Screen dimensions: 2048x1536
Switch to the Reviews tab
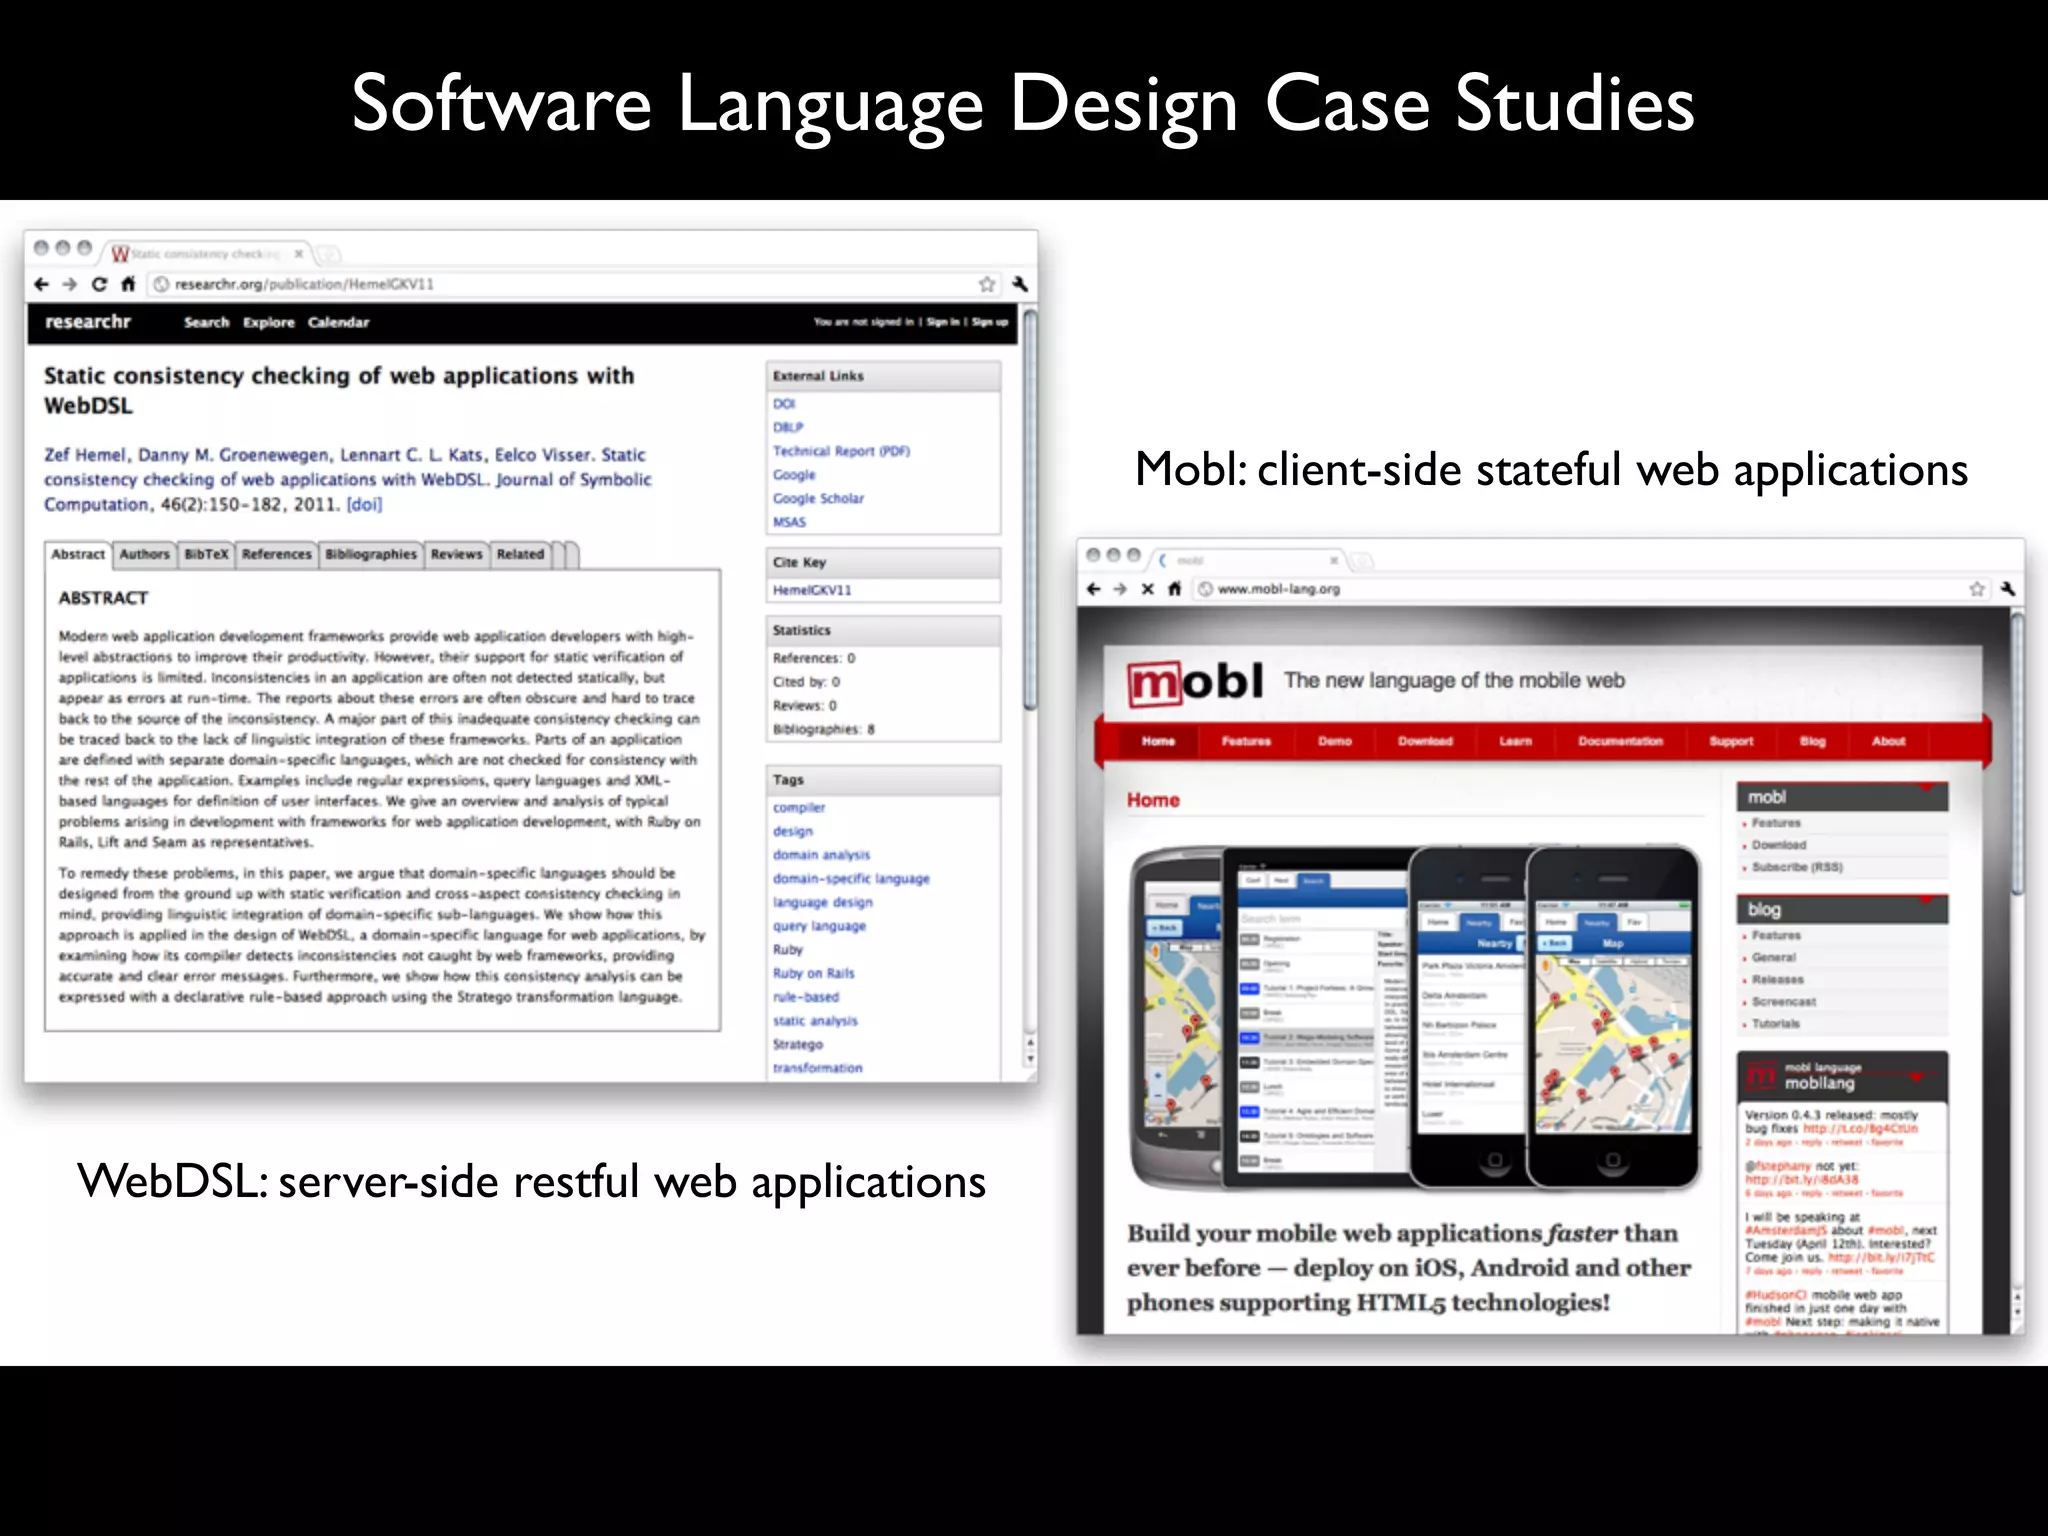pyautogui.click(x=457, y=554)
